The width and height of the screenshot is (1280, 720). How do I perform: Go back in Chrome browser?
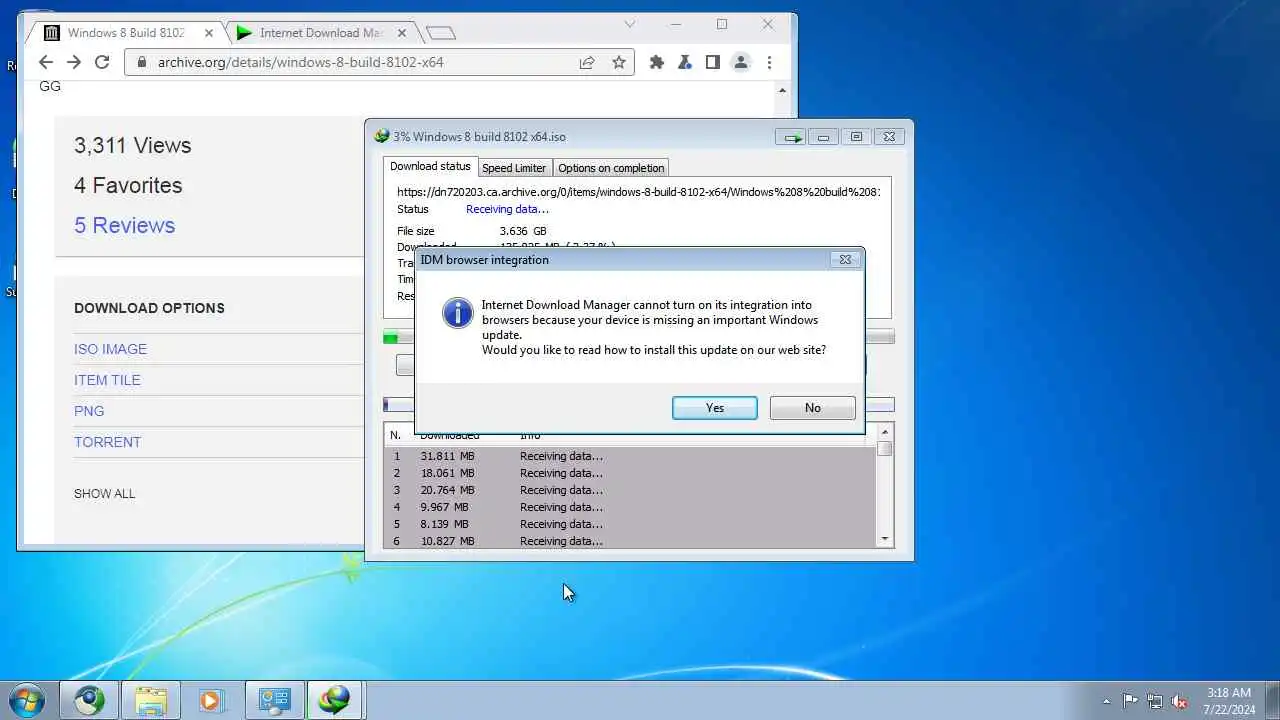45,62
